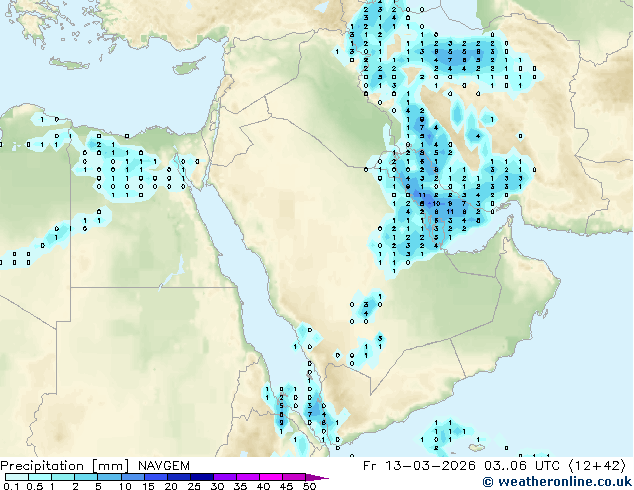Viewport: 634px width, 490px height.
Task: Click the legend scale label "0.5"
Action: 35,486
